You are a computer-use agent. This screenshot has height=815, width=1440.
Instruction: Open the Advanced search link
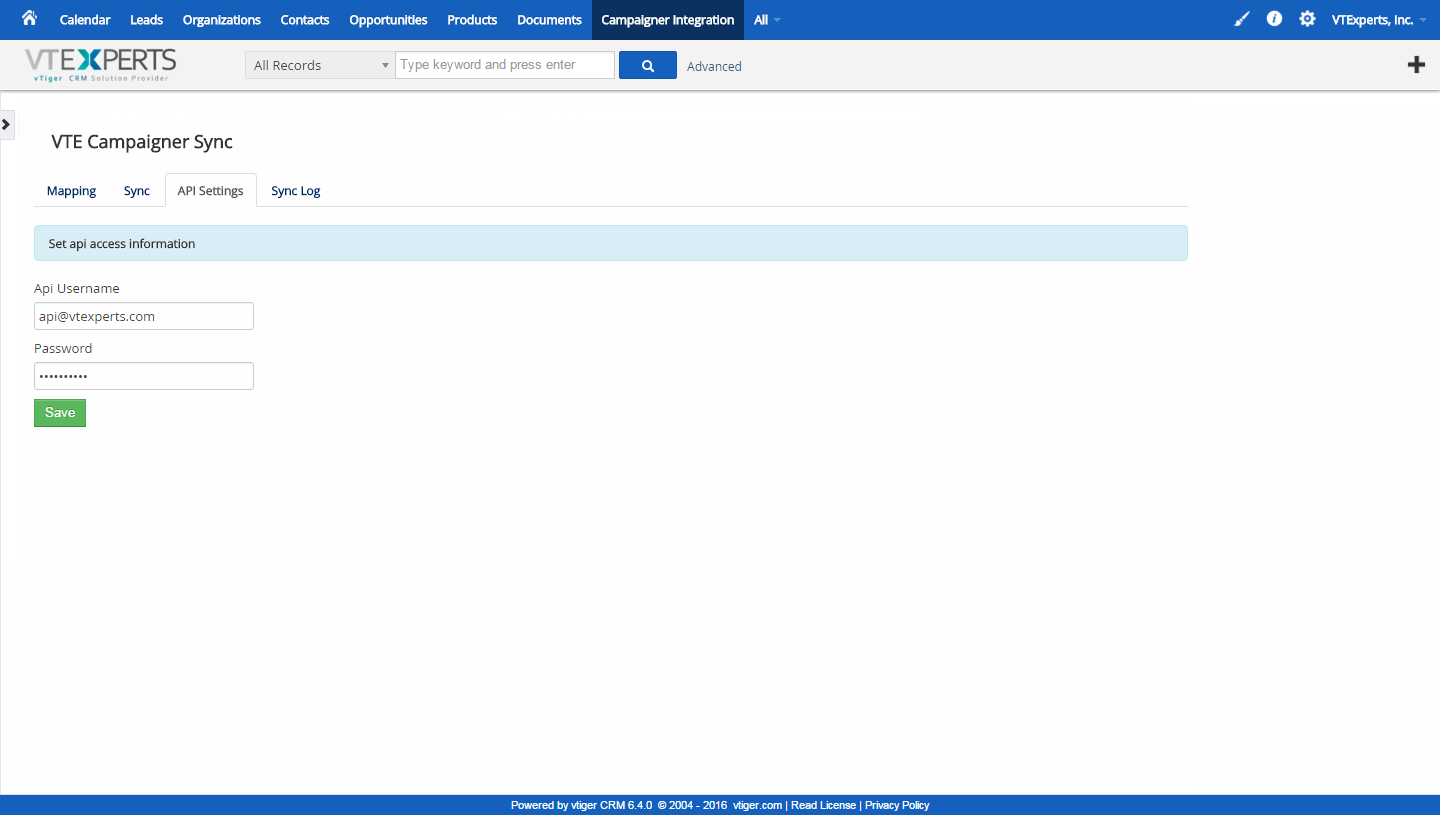[x=714, y=66]
